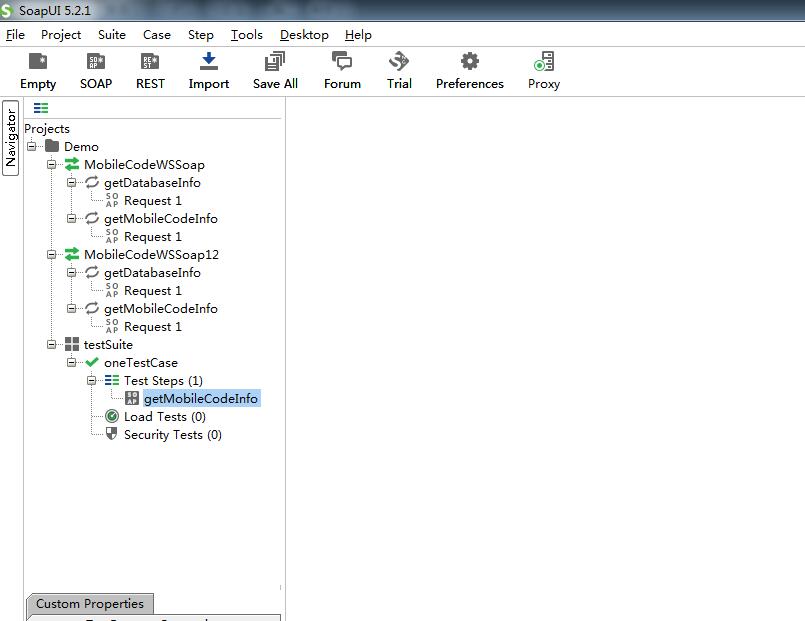Open the Forum toolbar icon
Image resolution: width=805 pixels, height=621 pixels.
[342, 61]
